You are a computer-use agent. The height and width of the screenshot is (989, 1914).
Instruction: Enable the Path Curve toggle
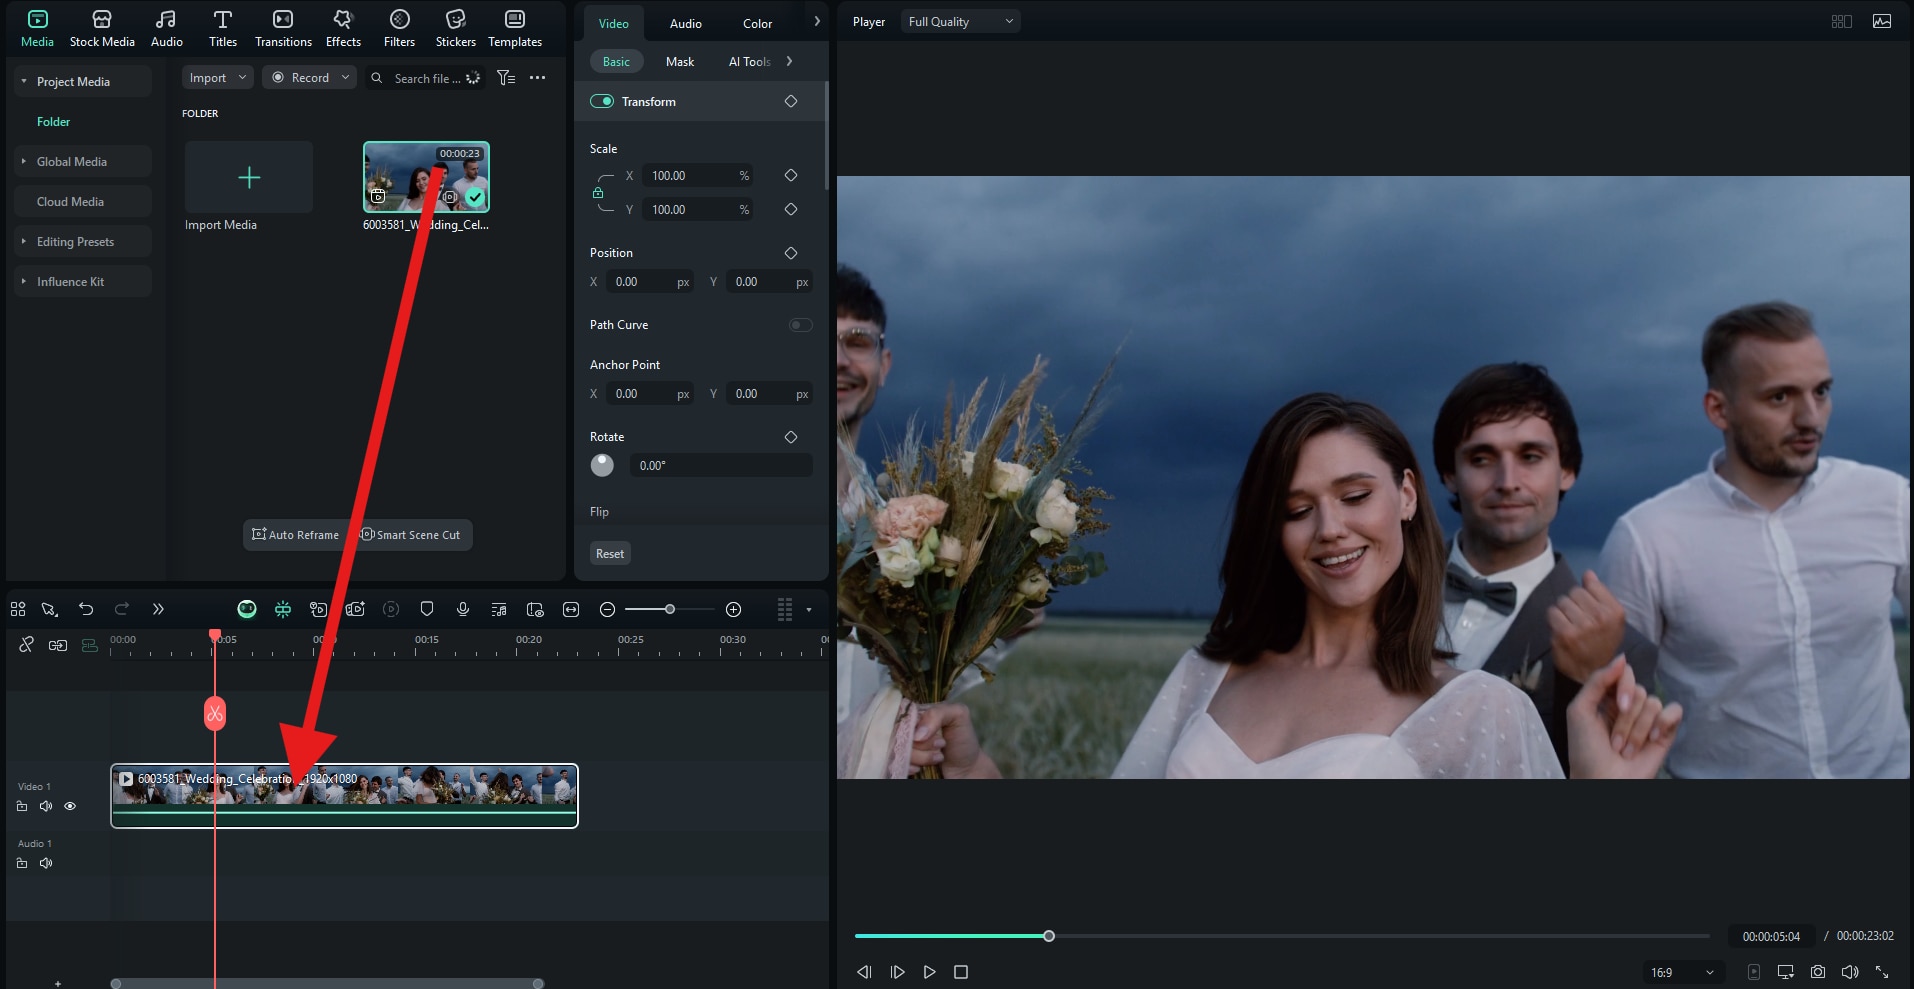(x=800, y=325)
